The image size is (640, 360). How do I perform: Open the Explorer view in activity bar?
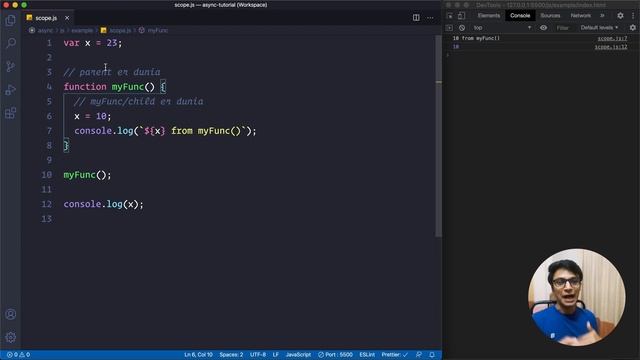[11, 20]
